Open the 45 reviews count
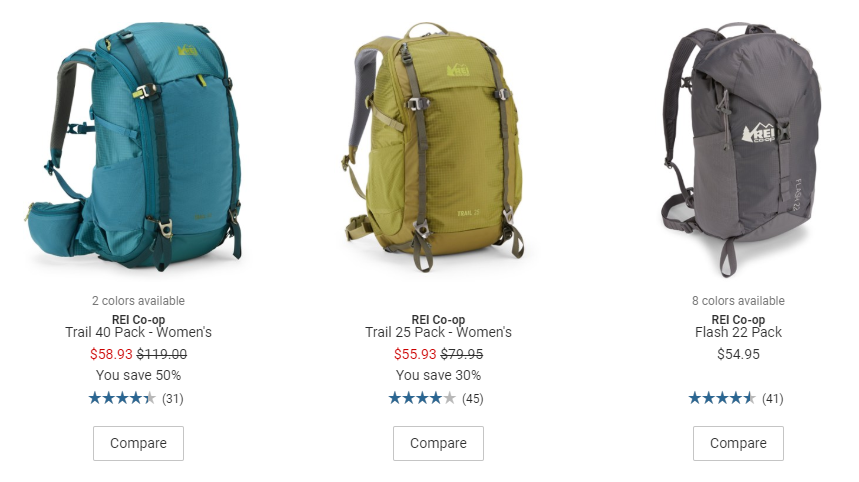The height and width of the screenshot is (482, 859). 473,399
